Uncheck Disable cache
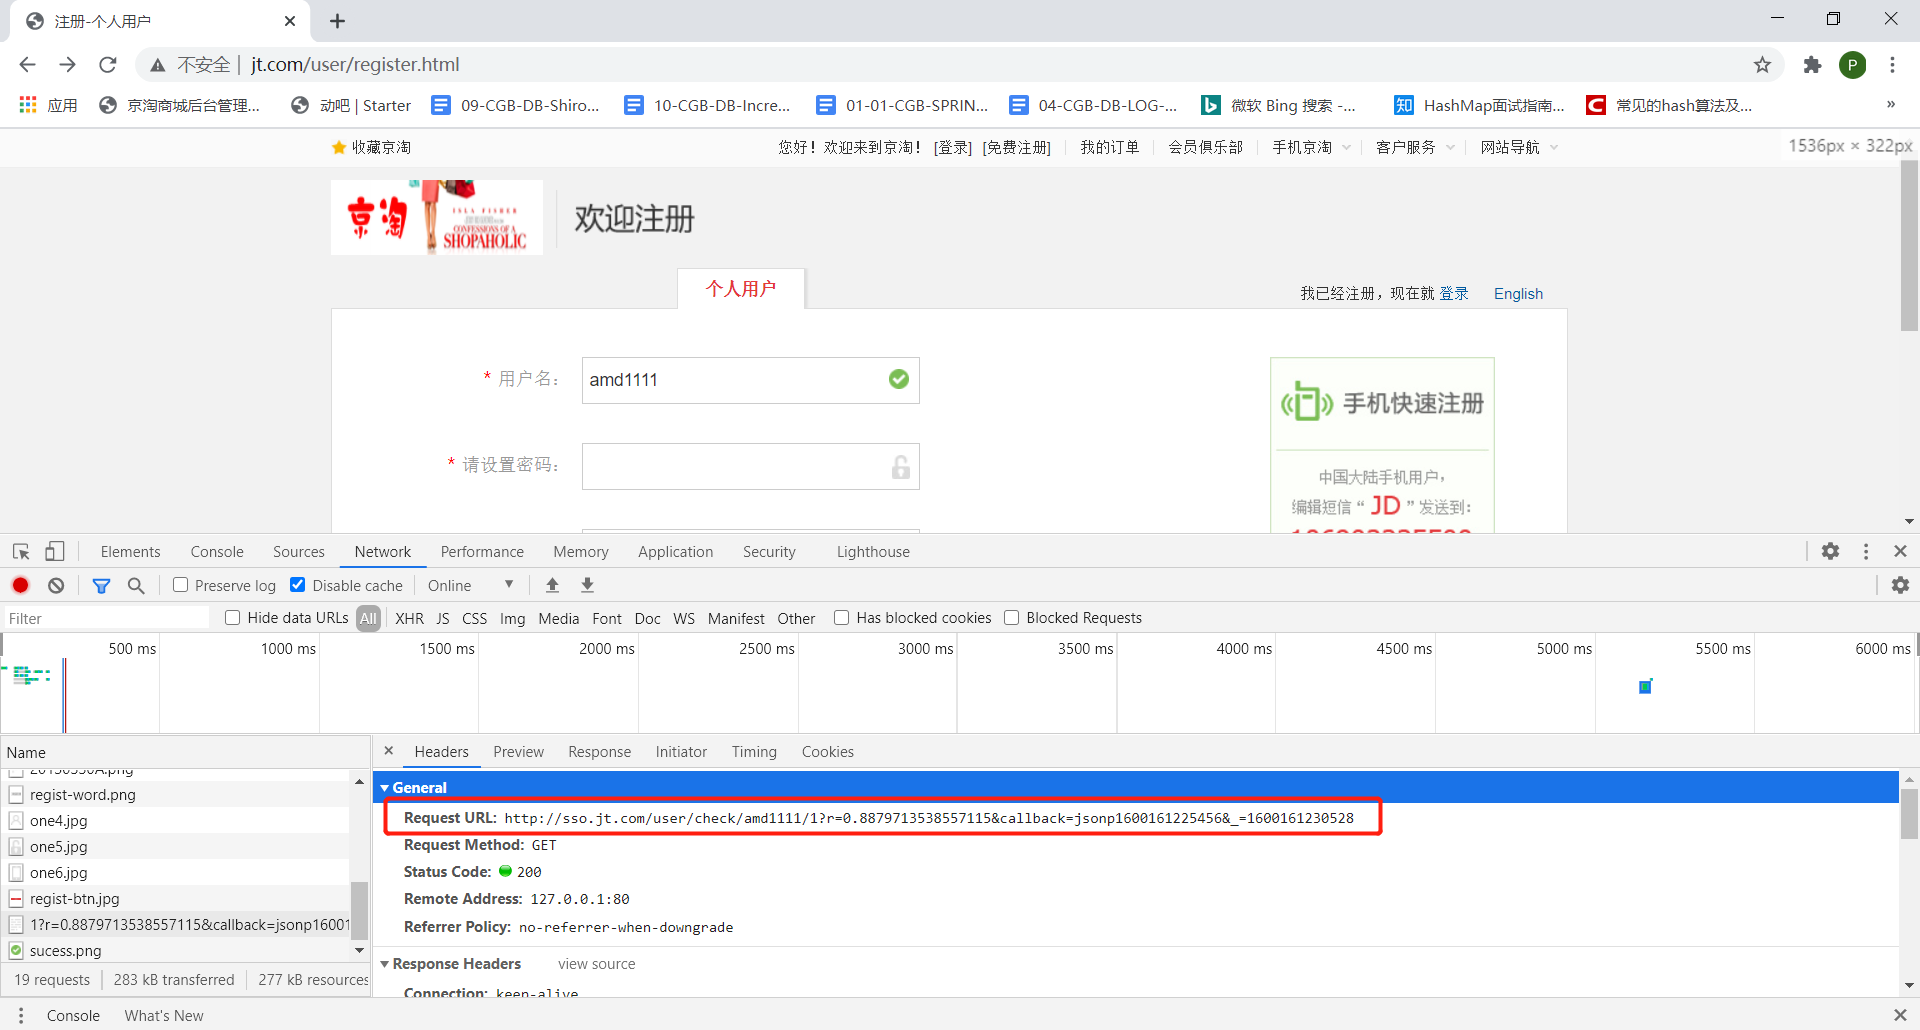This screenshot has height=1030, width=1920. coord(298,585)
